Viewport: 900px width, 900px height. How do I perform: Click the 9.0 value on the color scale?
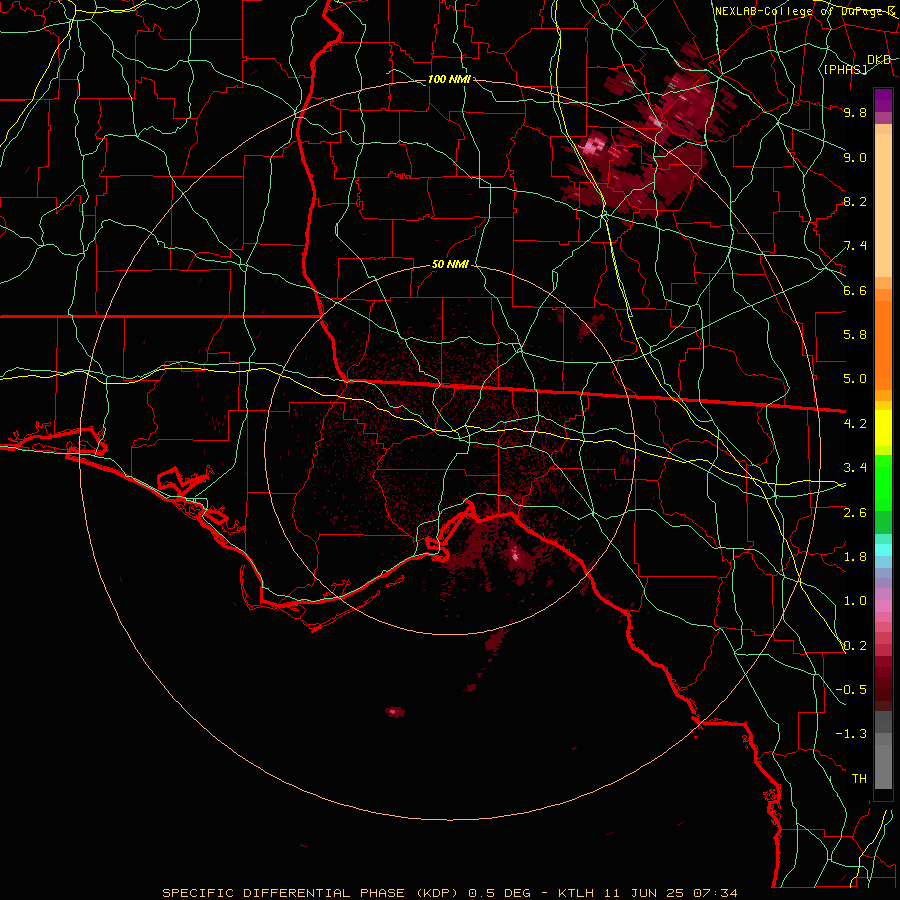pyautogui.click(x=855, y=157)
